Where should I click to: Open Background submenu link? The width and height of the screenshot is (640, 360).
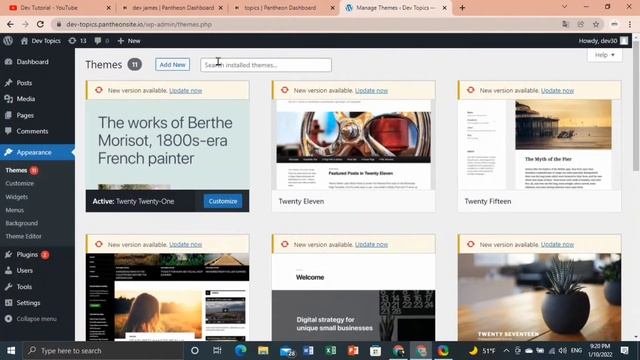click(x=22, y=223)
